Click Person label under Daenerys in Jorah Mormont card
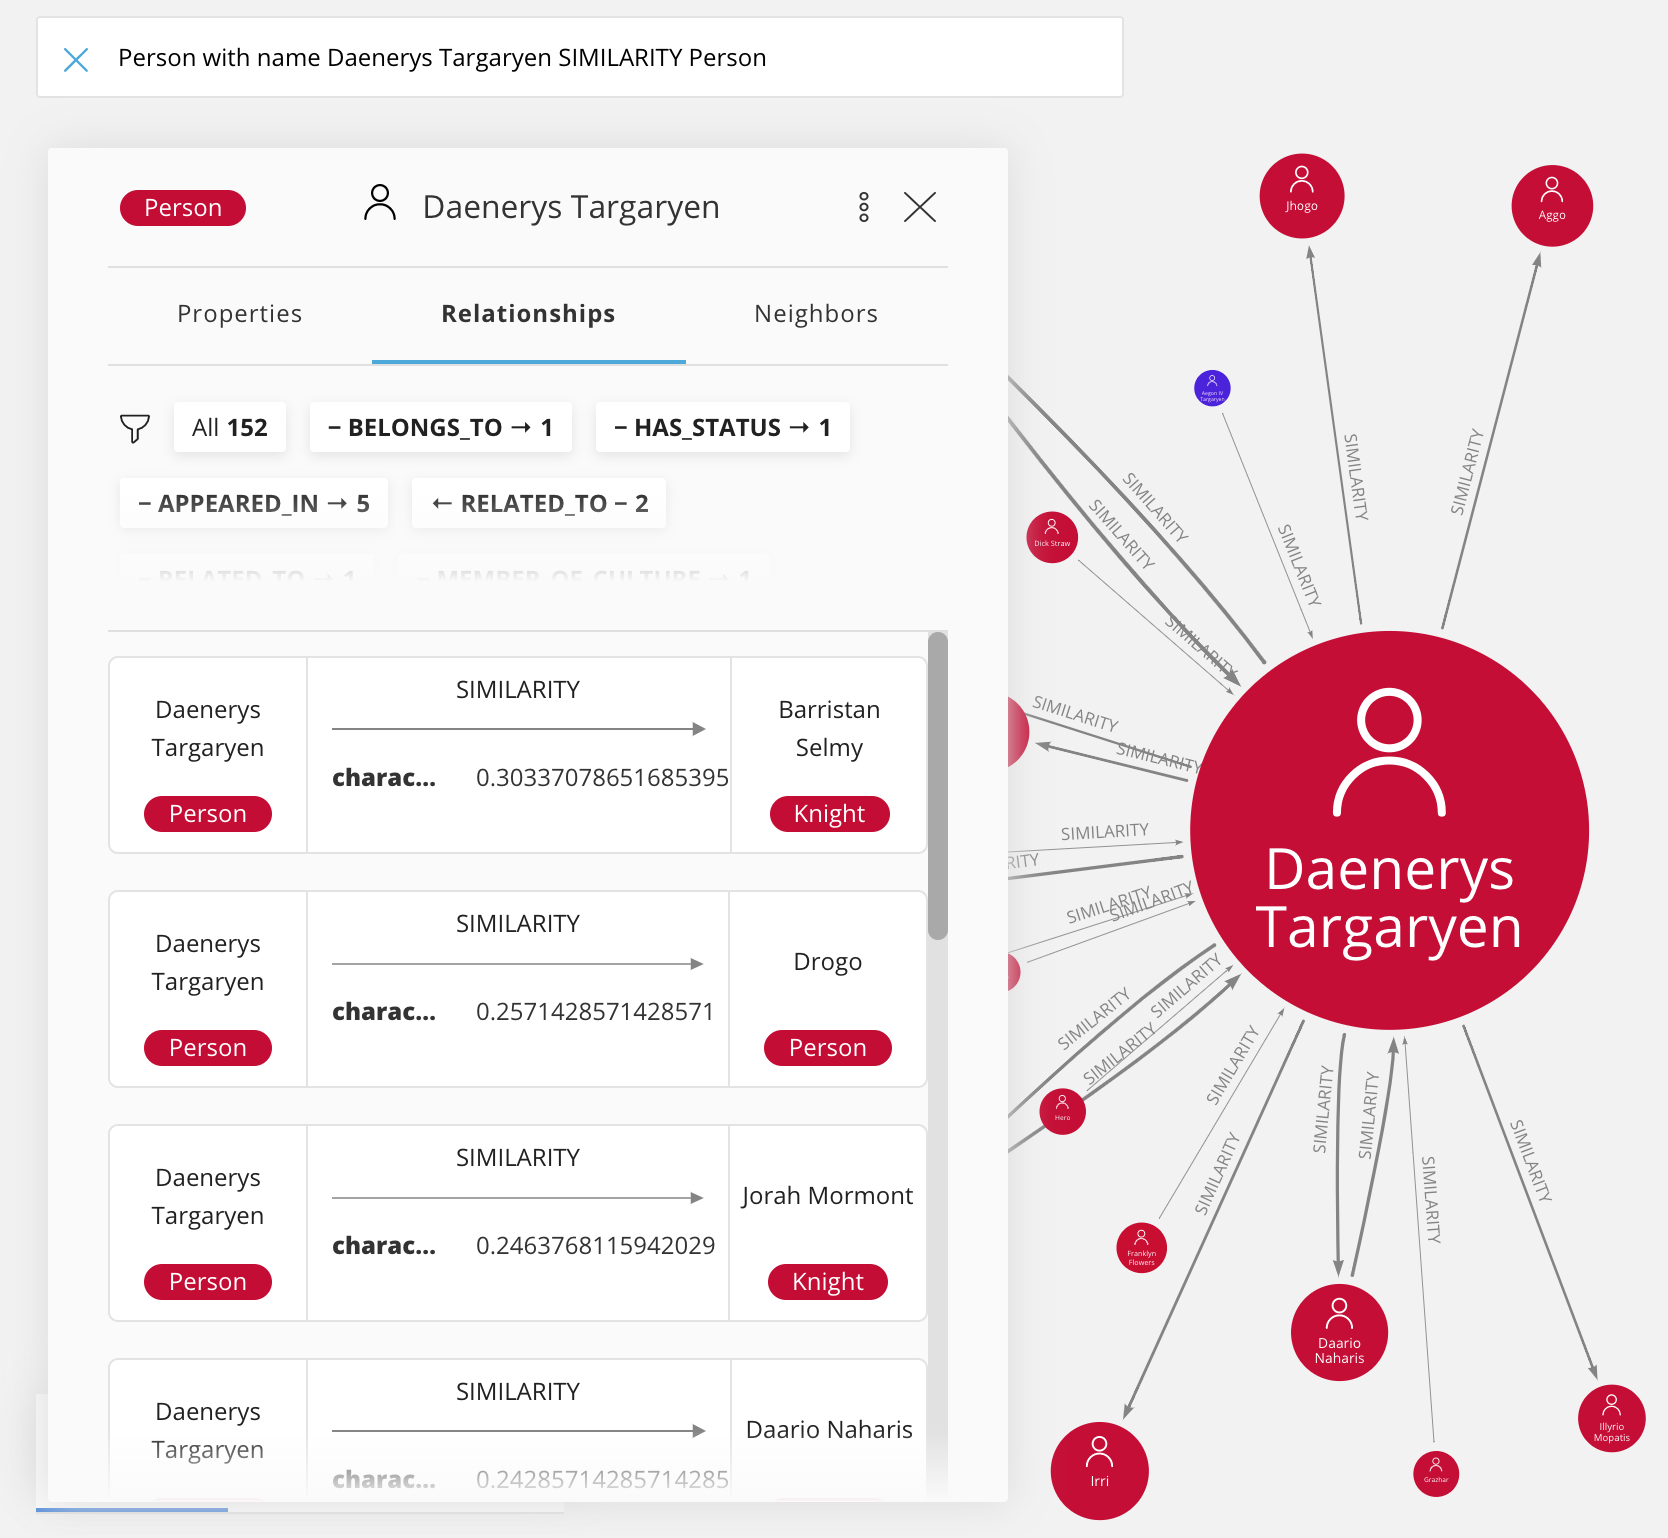 pyautogui.click(x=208, y=1282)
